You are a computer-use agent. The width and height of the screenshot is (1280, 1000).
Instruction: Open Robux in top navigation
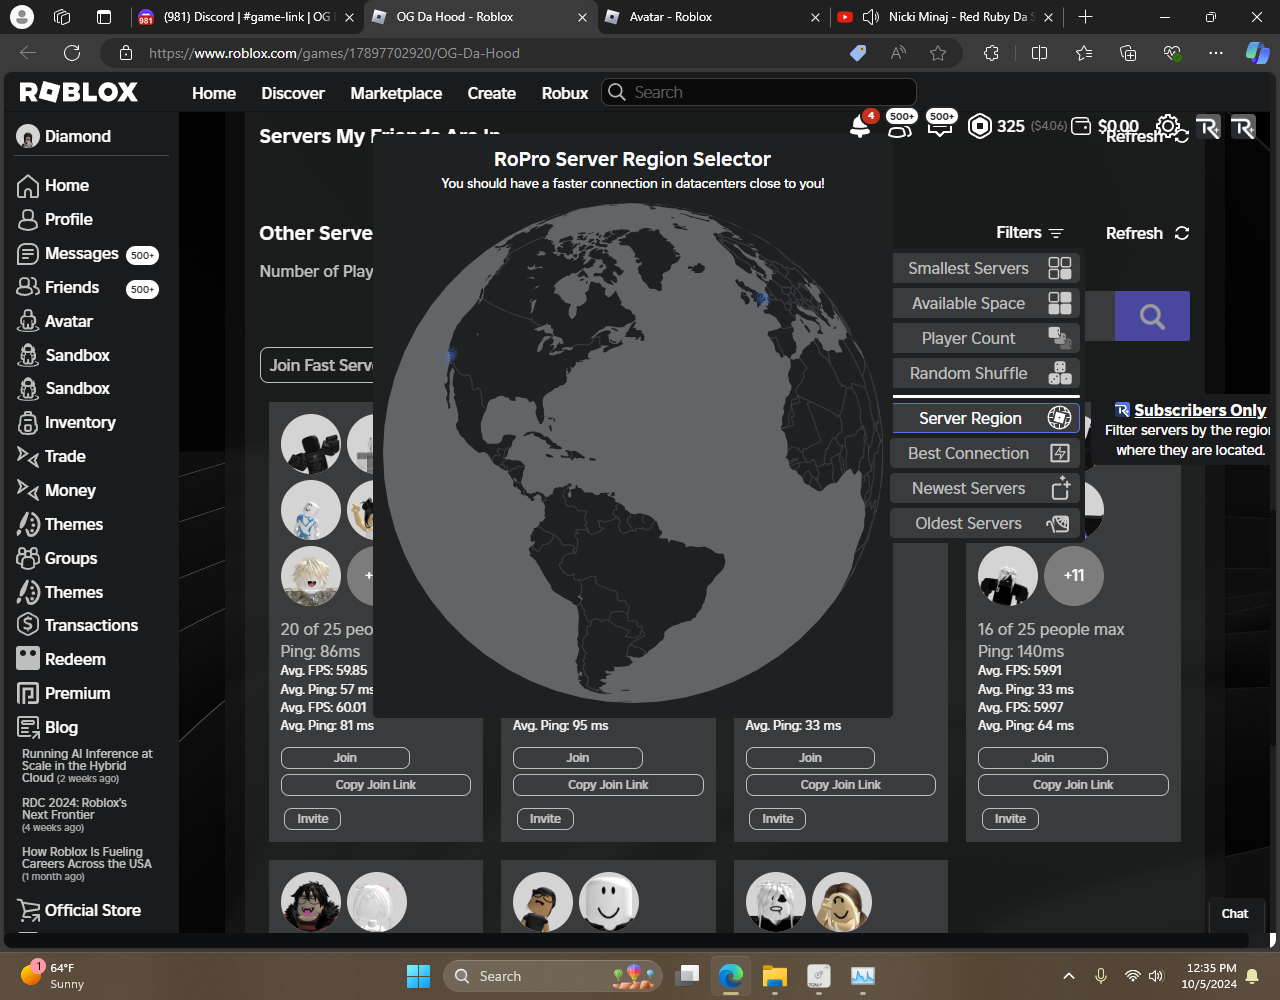565,93
